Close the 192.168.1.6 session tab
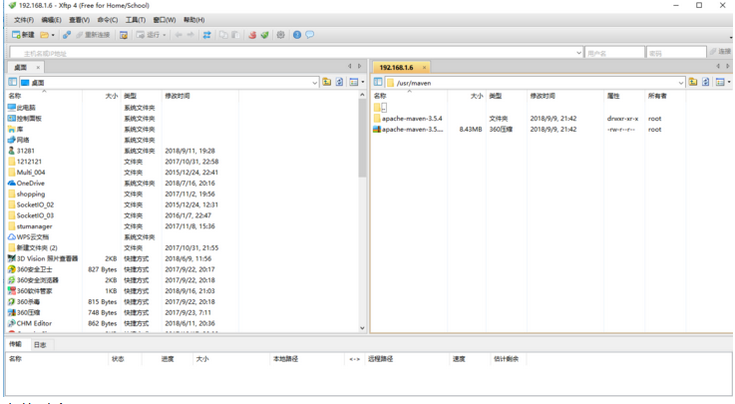The height and width of the screenshot is (404, 735). (425, 67)
